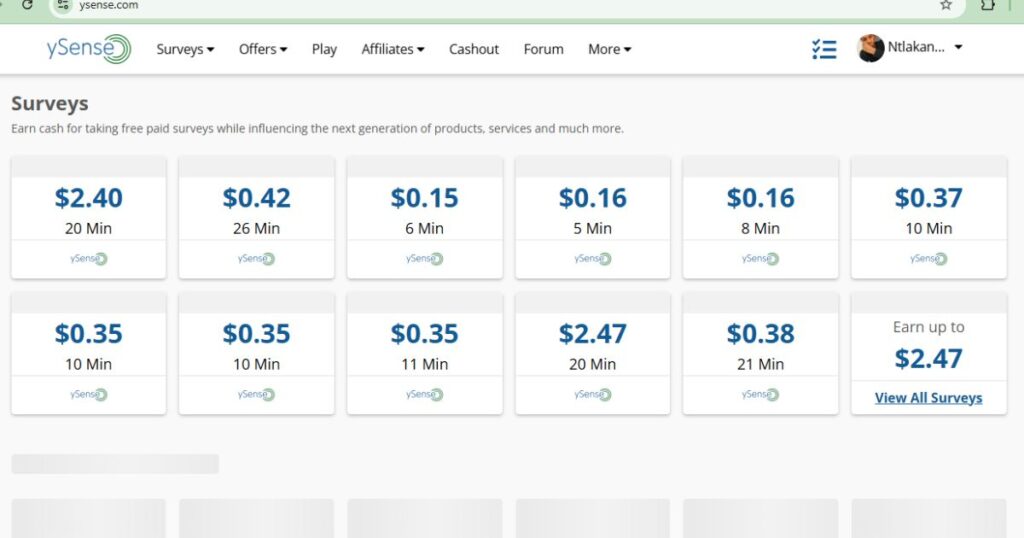Open the Forum page
This screenshot has width=1024, height=538.
543,49
